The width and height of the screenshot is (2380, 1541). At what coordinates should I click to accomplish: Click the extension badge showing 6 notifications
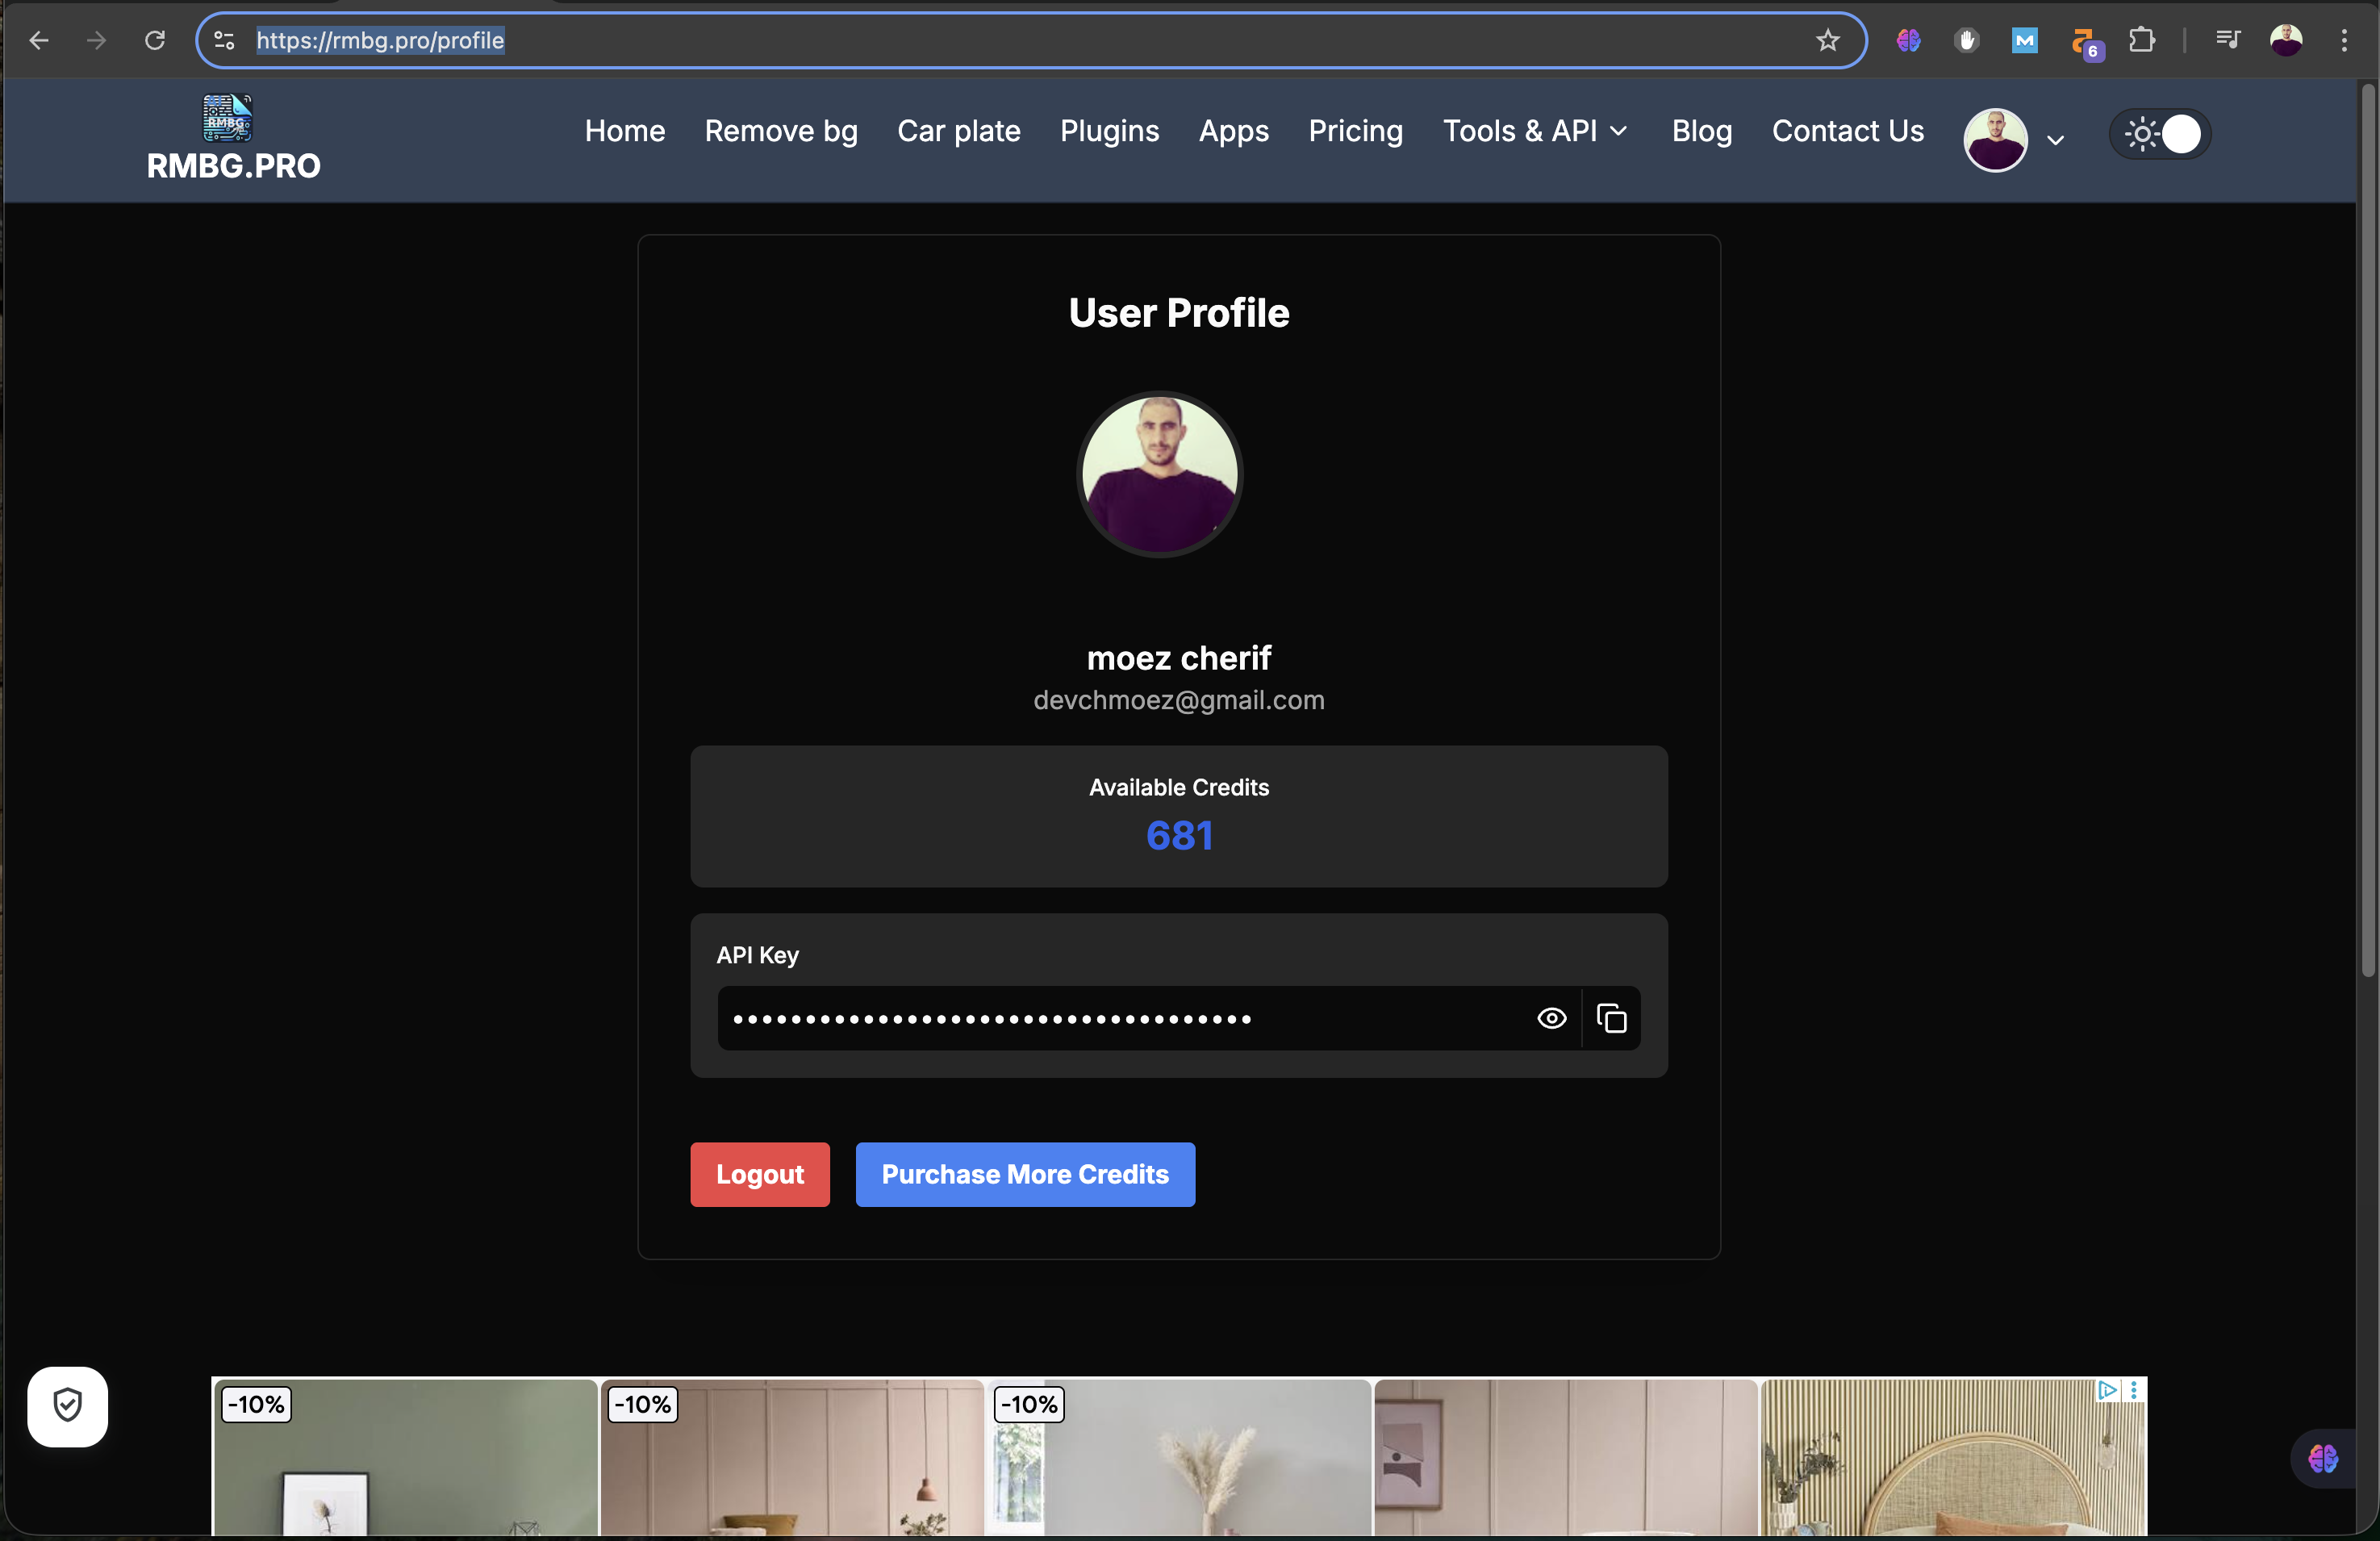2084,40
